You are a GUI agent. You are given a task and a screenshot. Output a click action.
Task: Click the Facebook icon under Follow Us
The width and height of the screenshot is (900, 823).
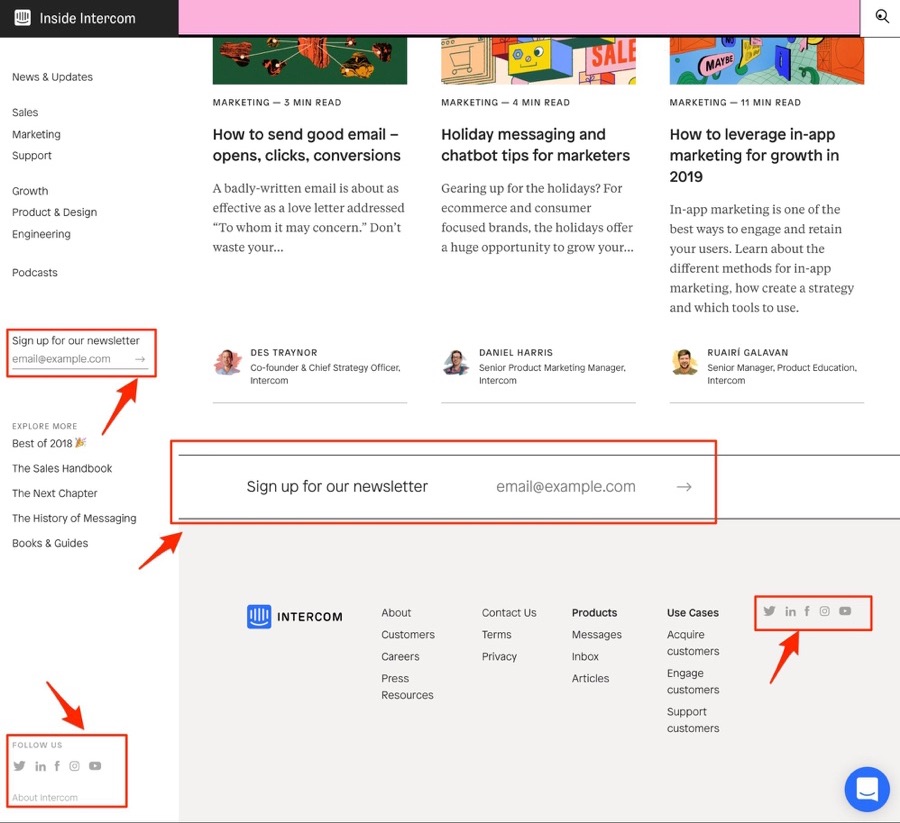(57, 765)
